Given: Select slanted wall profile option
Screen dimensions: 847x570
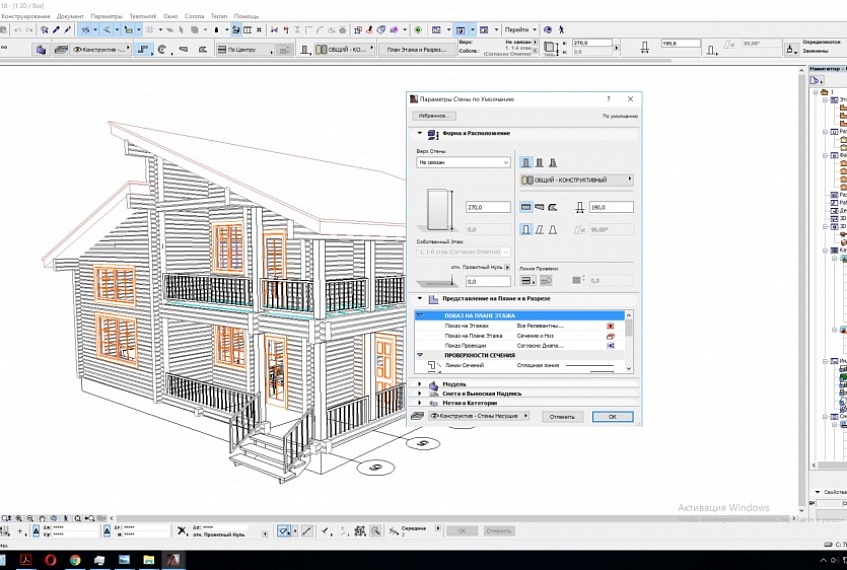Looking at the screenshot, I should tap(539, 230).
